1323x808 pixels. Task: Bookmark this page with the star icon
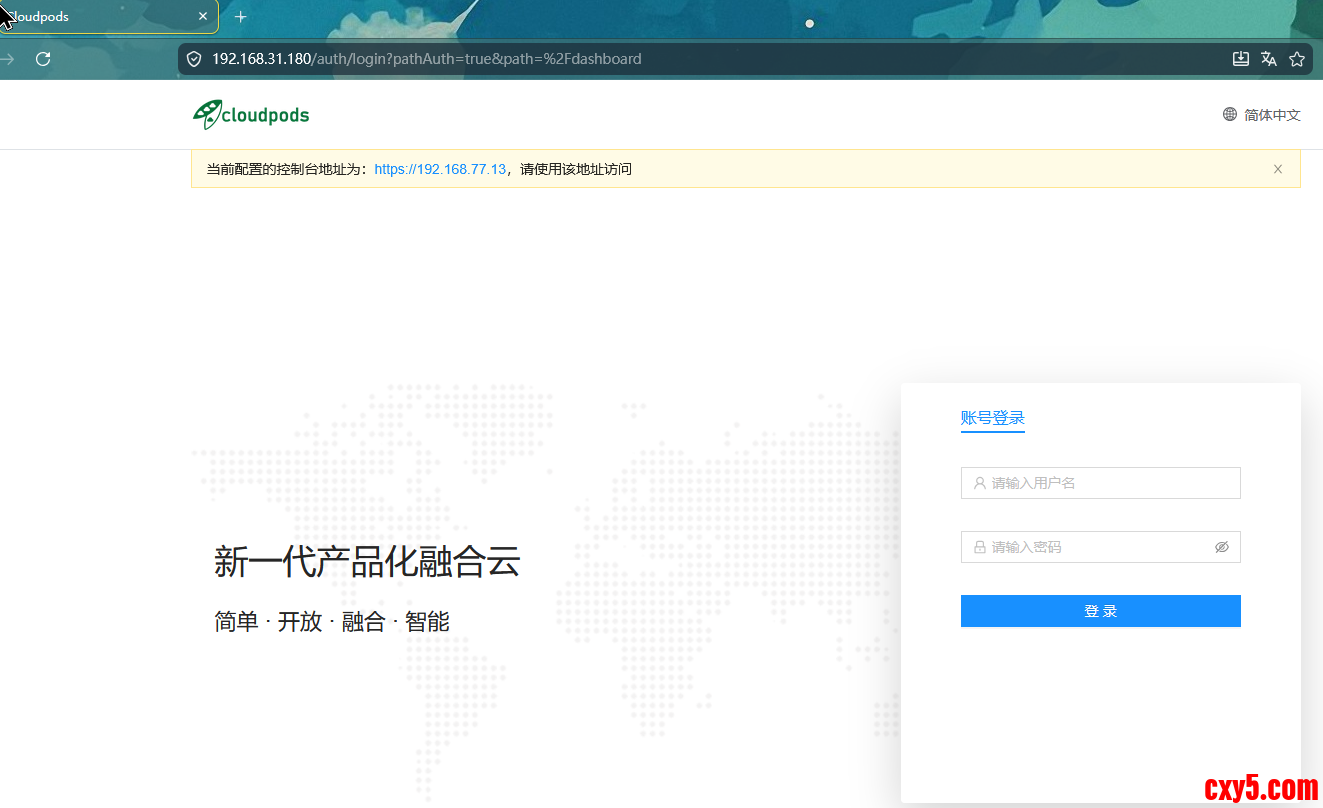(x=1297, y=59)
